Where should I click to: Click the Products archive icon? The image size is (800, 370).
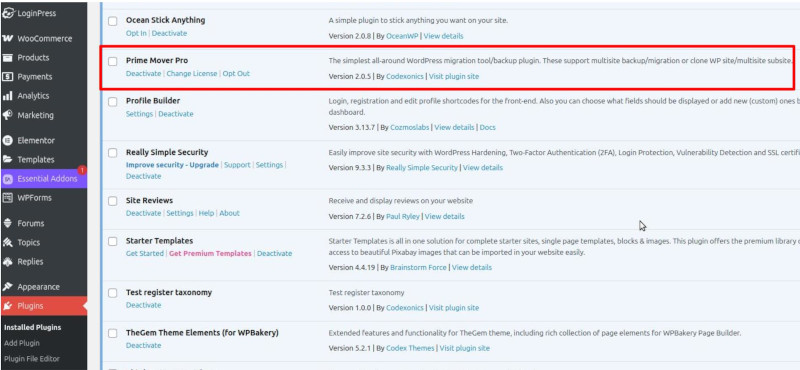[x=8, y=58]
